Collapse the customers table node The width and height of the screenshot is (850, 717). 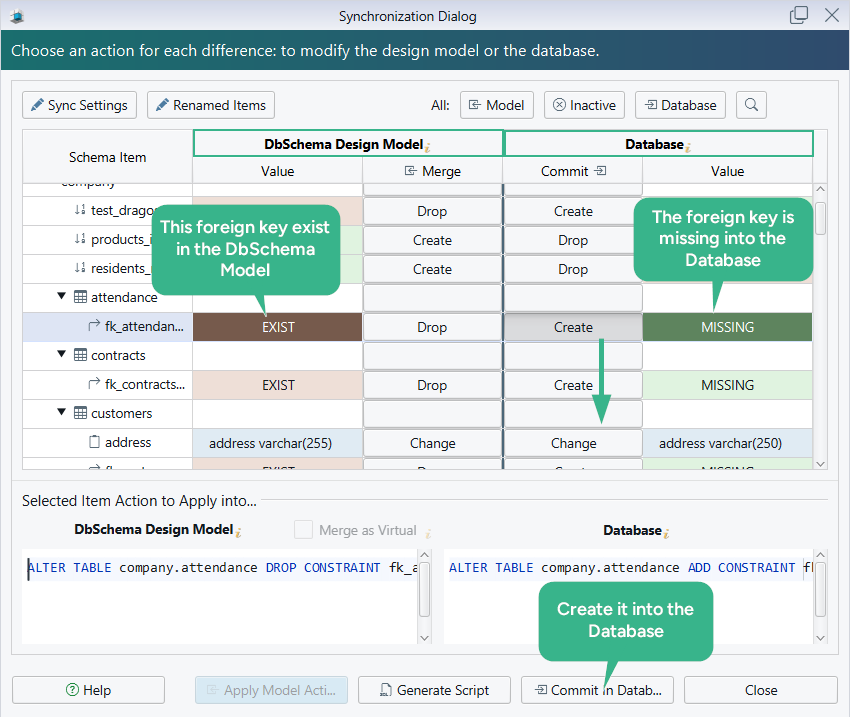[x=62, y=412]
